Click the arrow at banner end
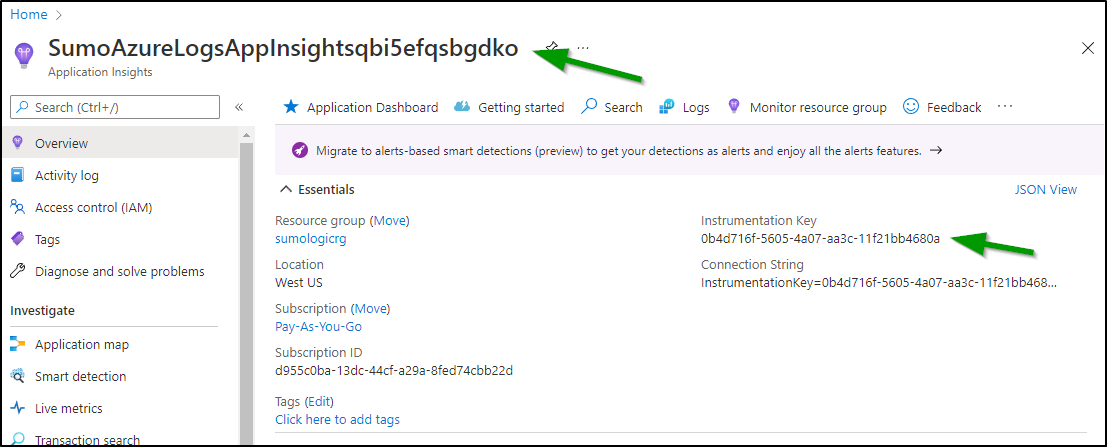The height and width of the screenshot is (447, 1107). (936, 150)
